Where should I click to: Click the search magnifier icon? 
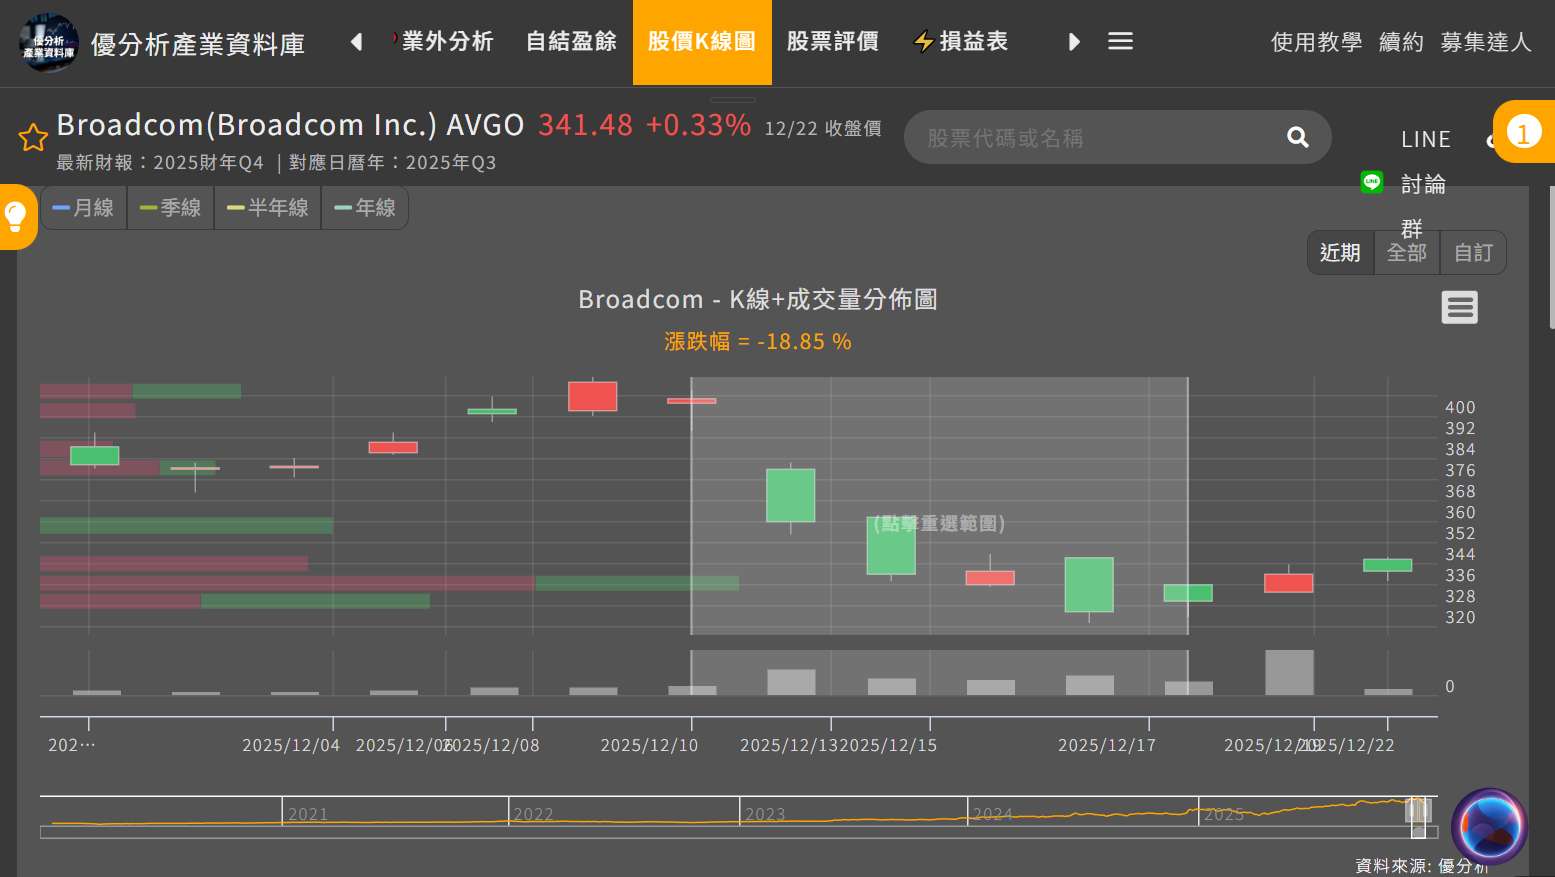(1297, 137)
